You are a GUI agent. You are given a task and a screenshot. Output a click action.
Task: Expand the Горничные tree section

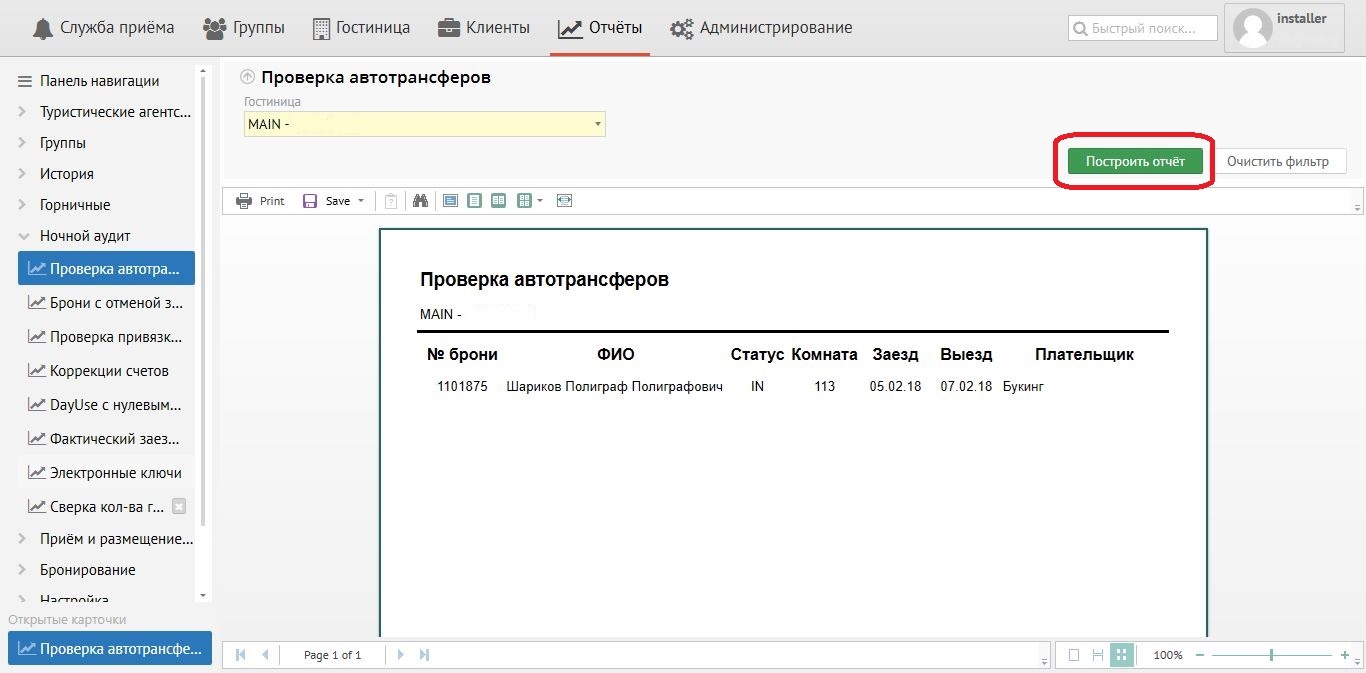point(22,205)
